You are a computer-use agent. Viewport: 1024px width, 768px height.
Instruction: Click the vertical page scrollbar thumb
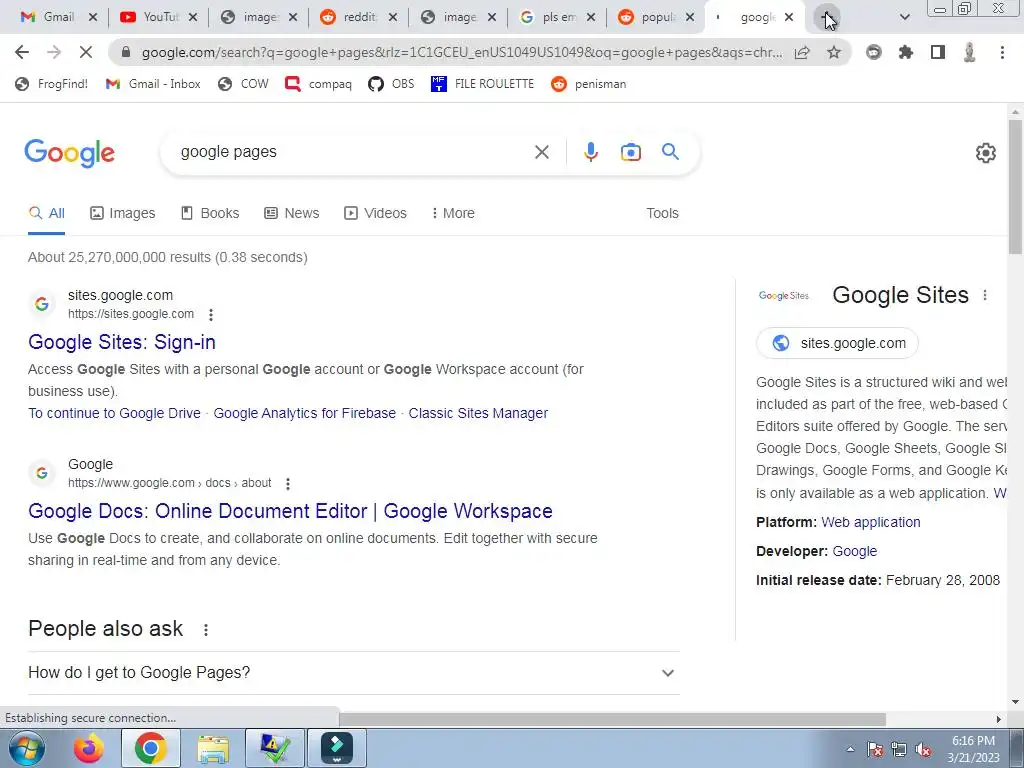tap(1015, 186)
